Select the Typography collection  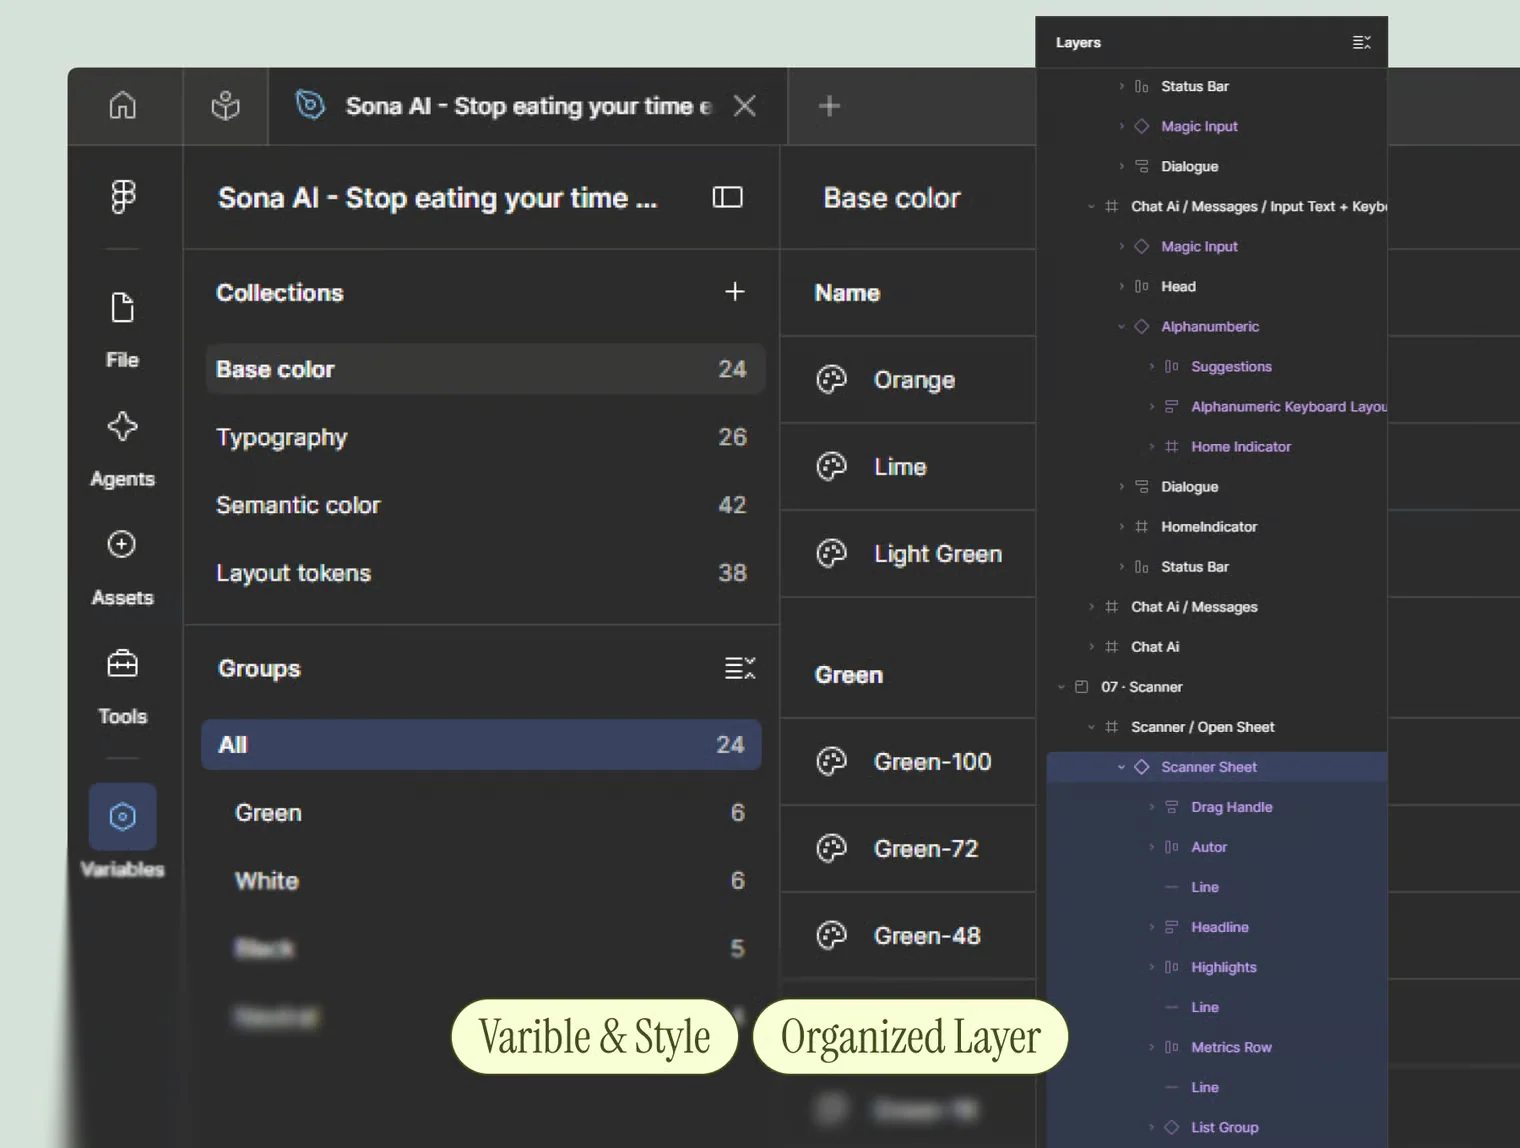coord(485,437)
